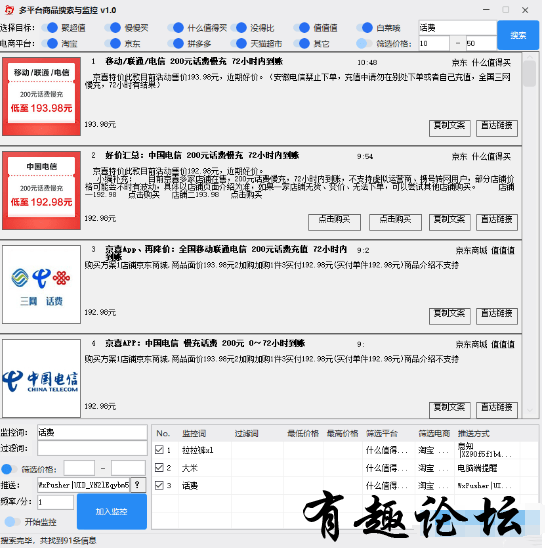Toggle the monitor panel 筛选价格 switch
The image size is (545, 550).
(8, 469)
